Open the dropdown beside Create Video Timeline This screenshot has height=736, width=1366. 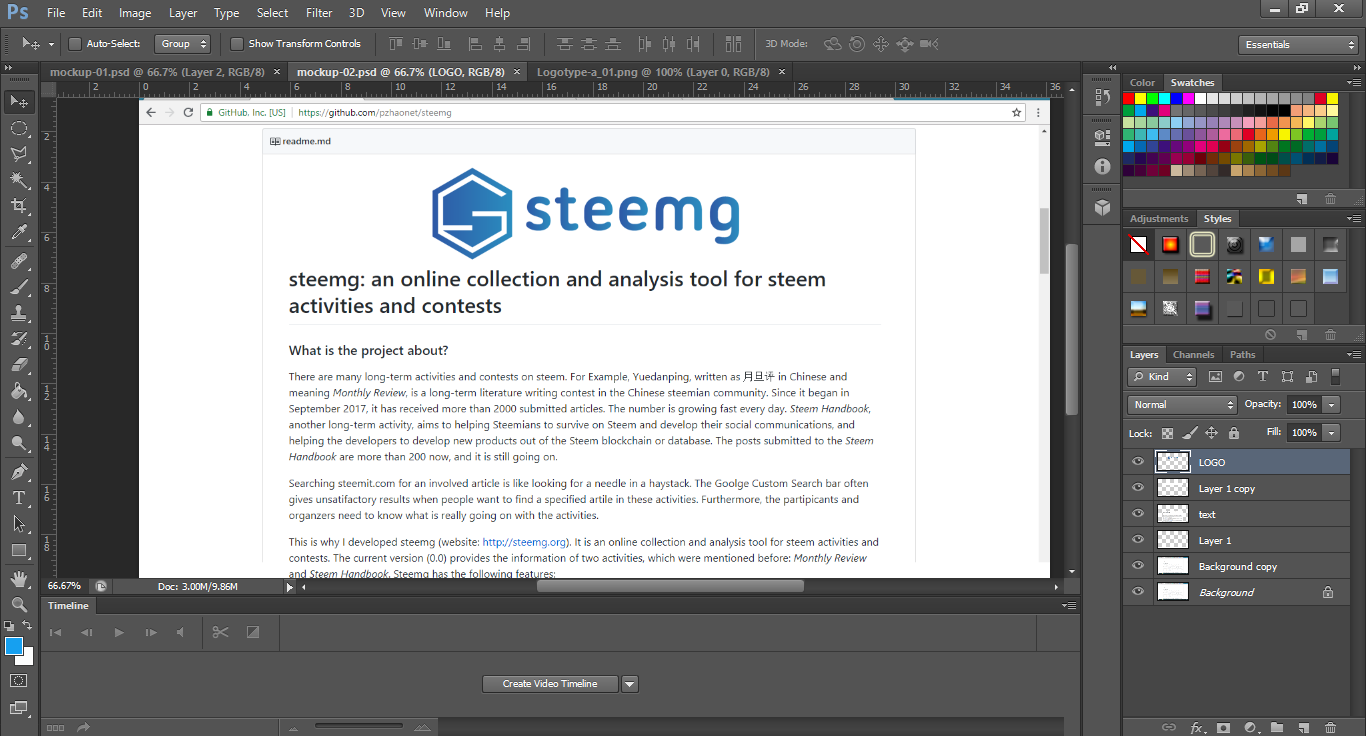(630, 684)
